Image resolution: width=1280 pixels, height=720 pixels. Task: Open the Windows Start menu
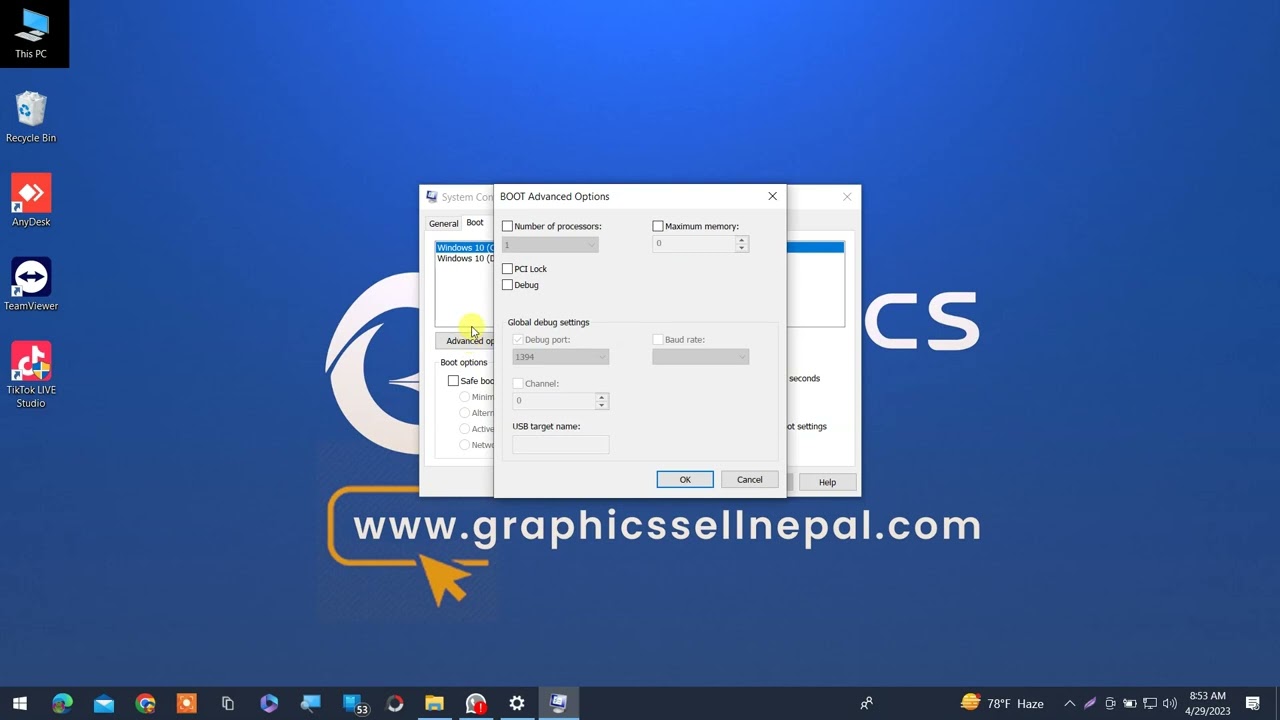(20, 704)
